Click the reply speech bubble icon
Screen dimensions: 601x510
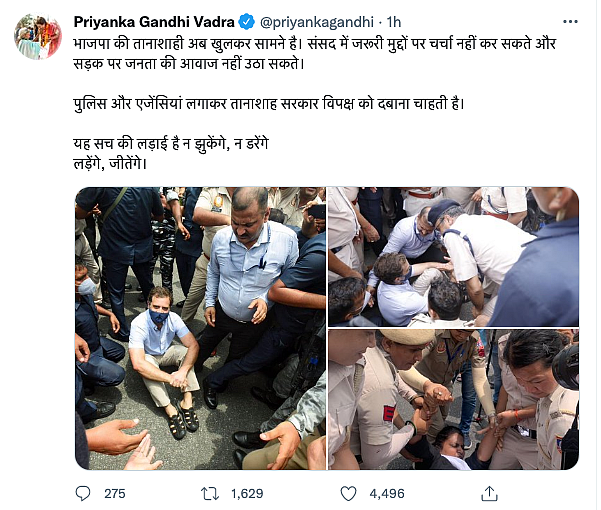click(83, 493)
